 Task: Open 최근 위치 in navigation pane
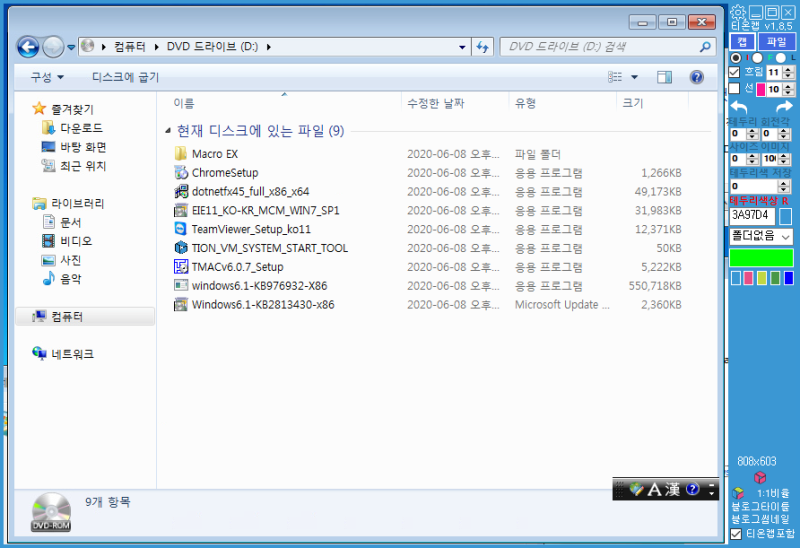coord(83,166)
